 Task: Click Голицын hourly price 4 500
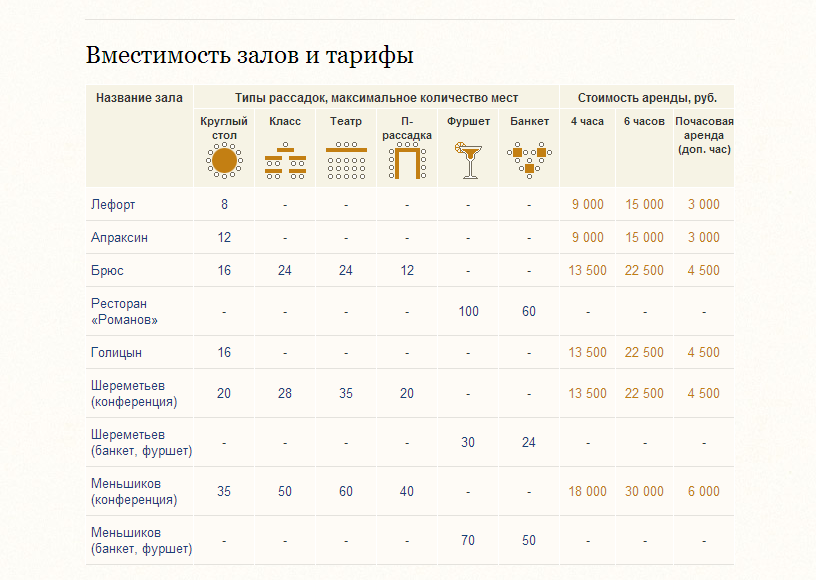[x=704, y=353]
